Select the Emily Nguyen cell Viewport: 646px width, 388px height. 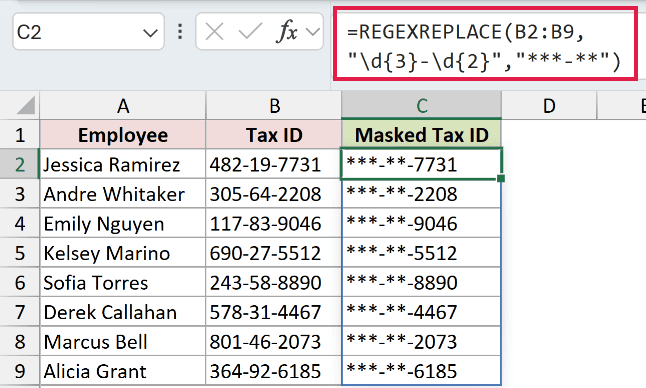pos(123,224)
